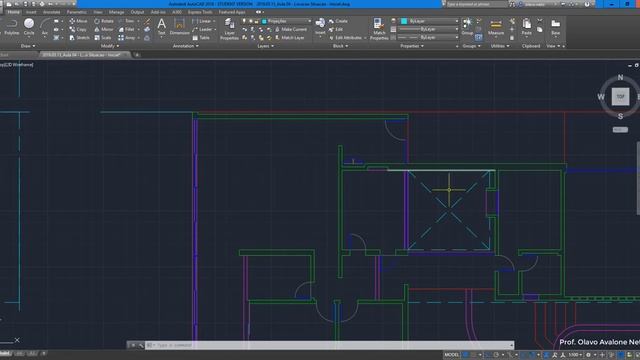Activate the Trim tool
This screenshot has height=360, width=640.
(x=126, y=21)
